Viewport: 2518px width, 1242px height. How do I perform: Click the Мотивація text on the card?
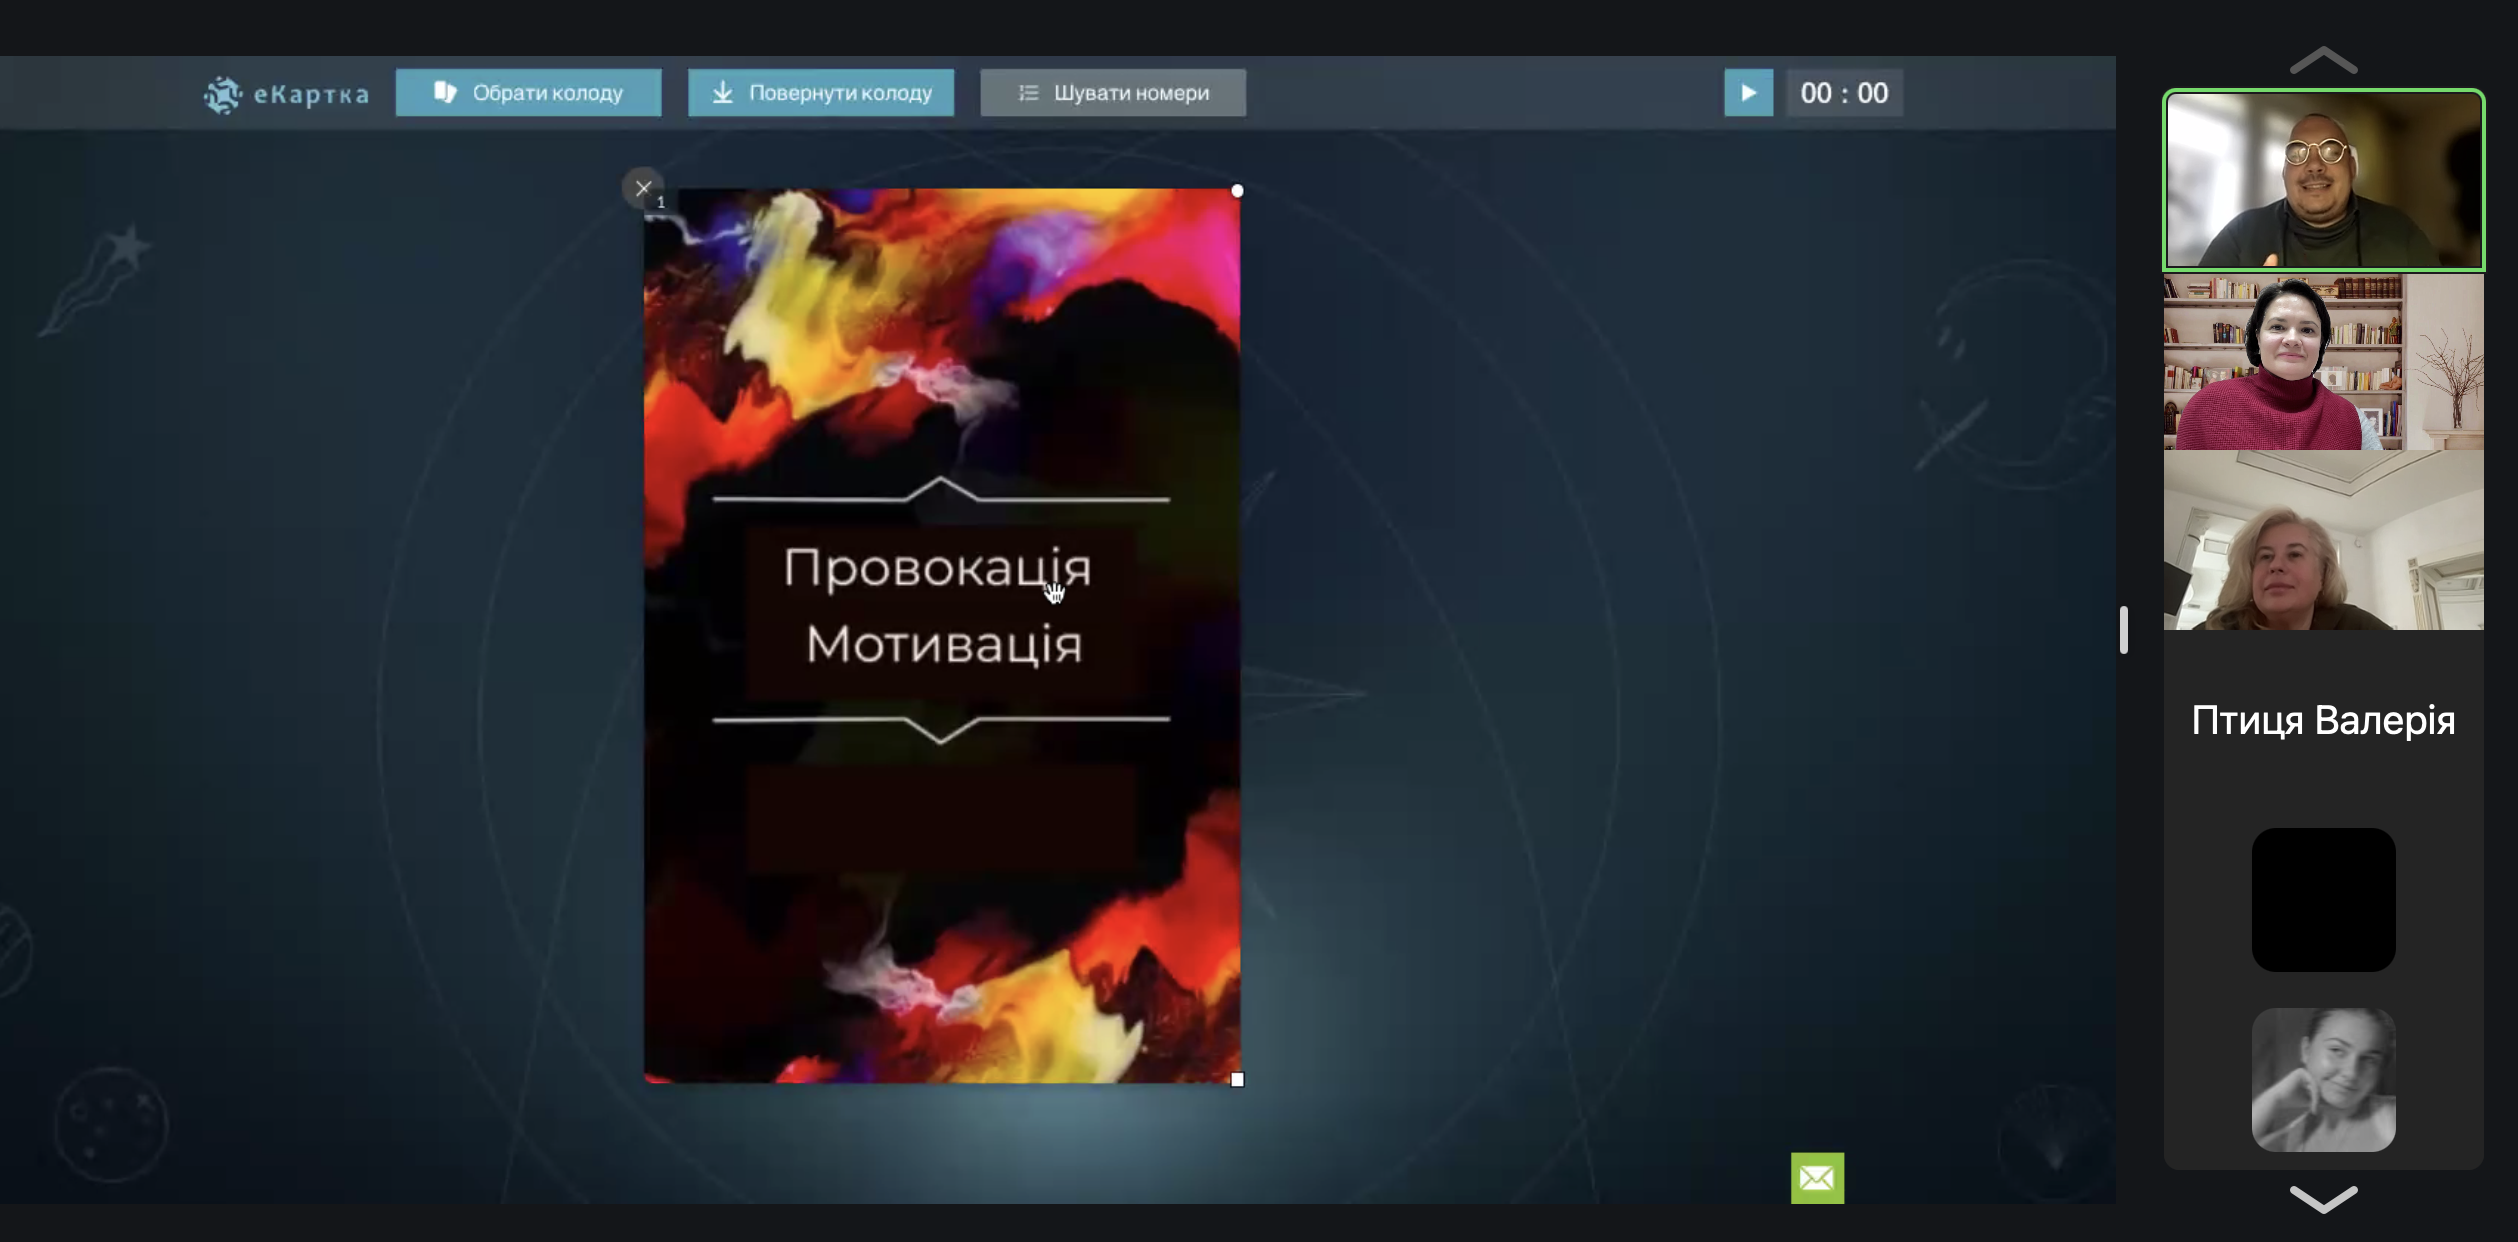pyautogui.click(x=944, y=644)
